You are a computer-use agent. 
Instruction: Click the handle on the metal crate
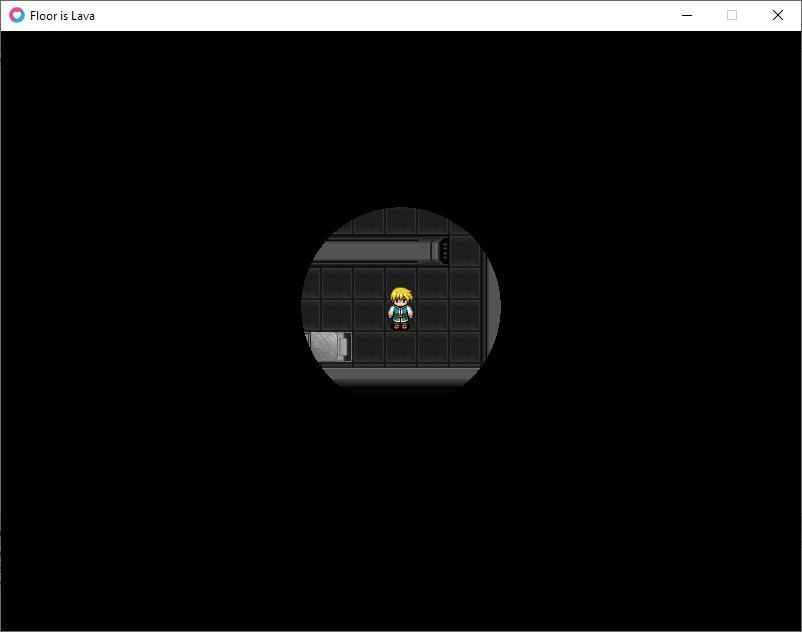pyautogui.click(x=344, y=346)
